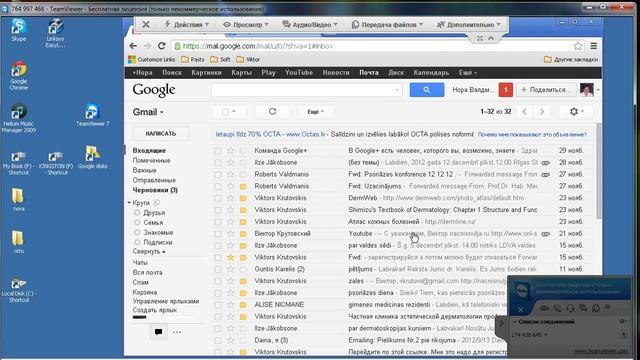Viewport: 640px width, 360px height.
Task: Open Local Disk (C) shortcut icon
Action: [18, 290]
